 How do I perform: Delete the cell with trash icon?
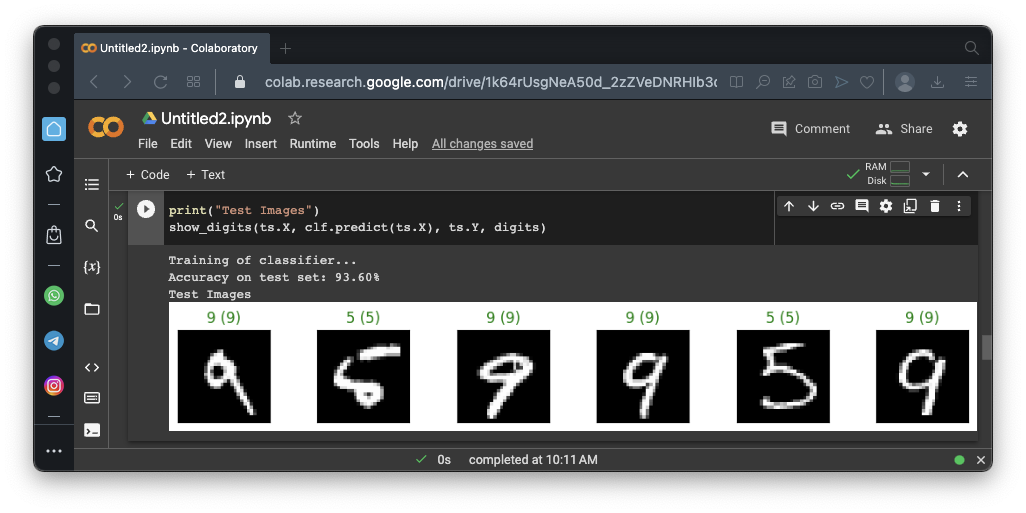(934, 206)
